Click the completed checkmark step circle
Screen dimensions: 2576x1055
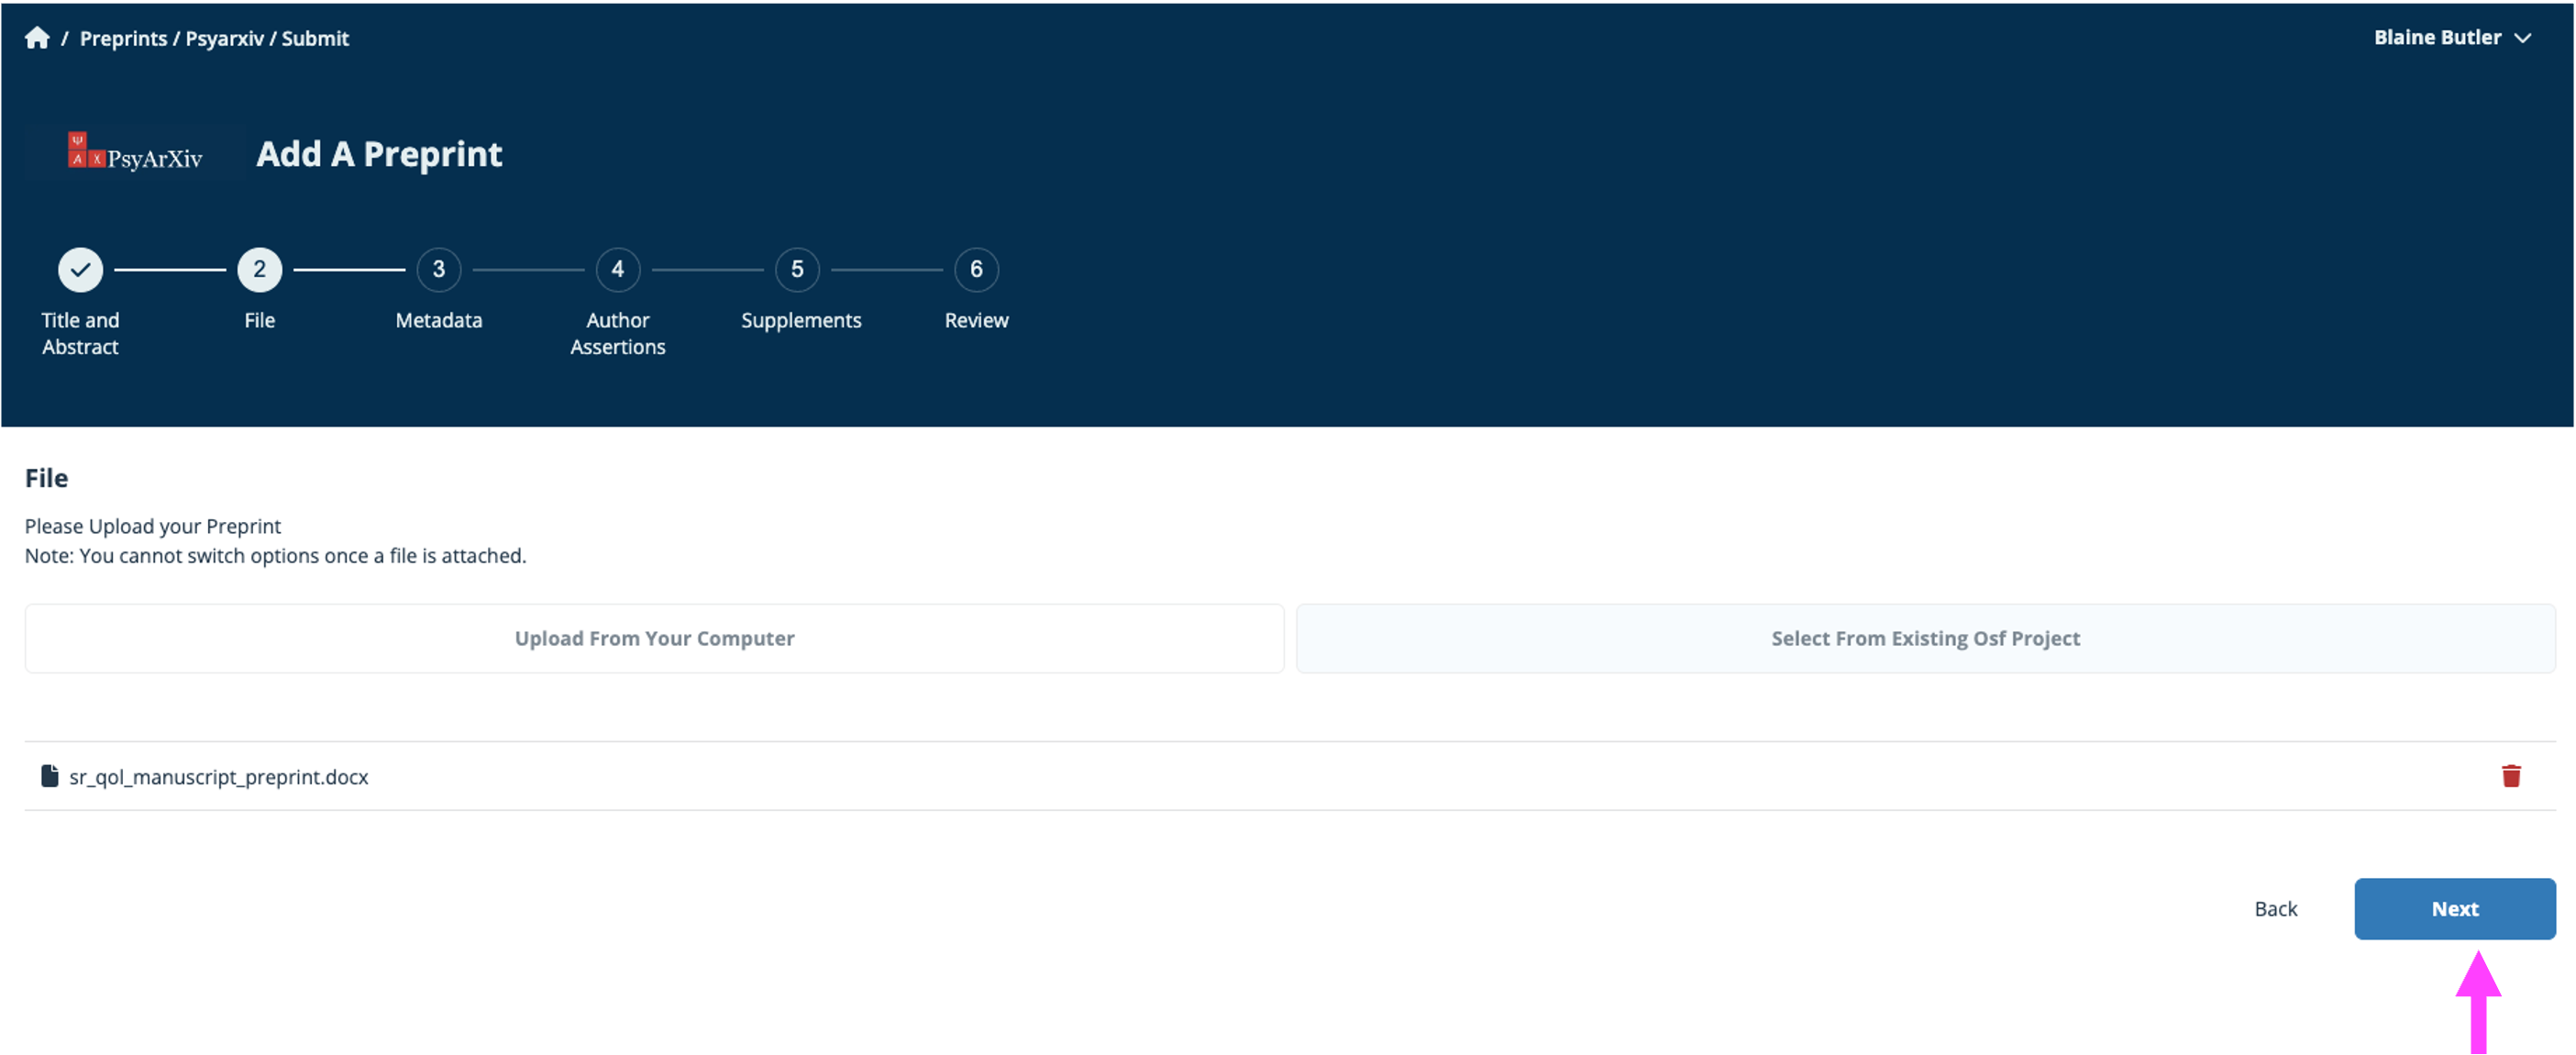(x=80, y=269)
